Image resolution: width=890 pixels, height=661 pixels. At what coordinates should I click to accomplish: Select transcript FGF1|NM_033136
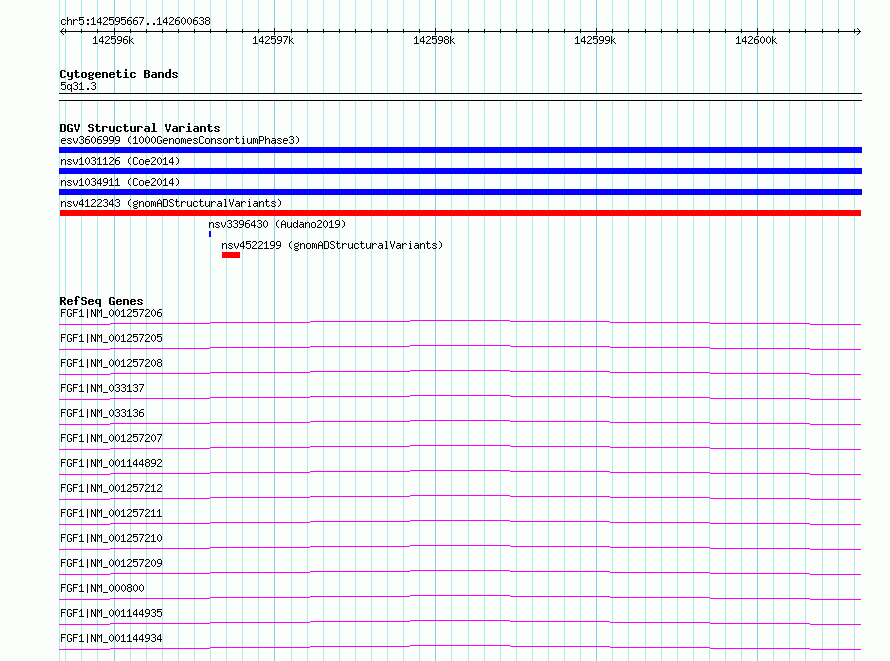point(102,413)
